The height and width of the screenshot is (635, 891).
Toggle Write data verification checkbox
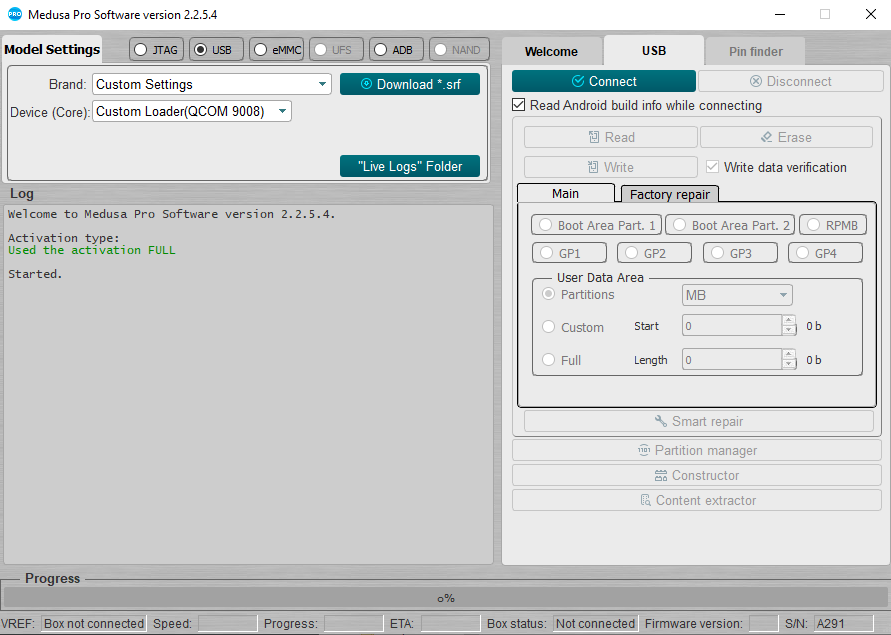(x=712, y=167)
